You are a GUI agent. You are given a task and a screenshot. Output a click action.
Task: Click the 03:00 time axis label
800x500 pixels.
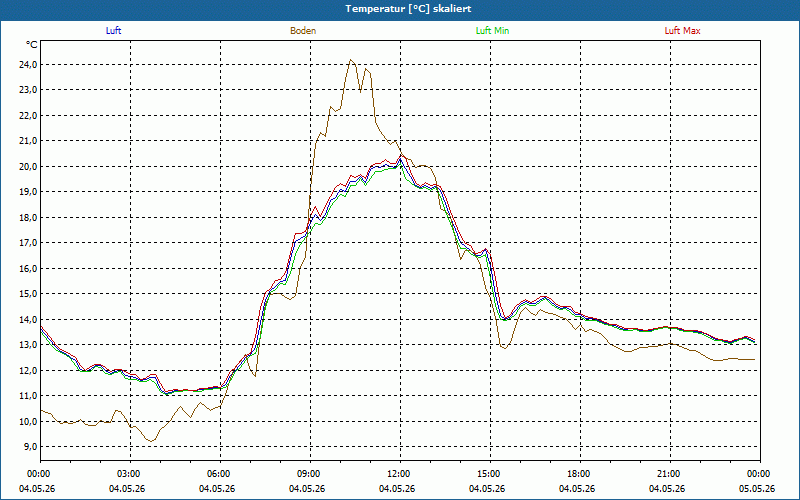[131, 474]
